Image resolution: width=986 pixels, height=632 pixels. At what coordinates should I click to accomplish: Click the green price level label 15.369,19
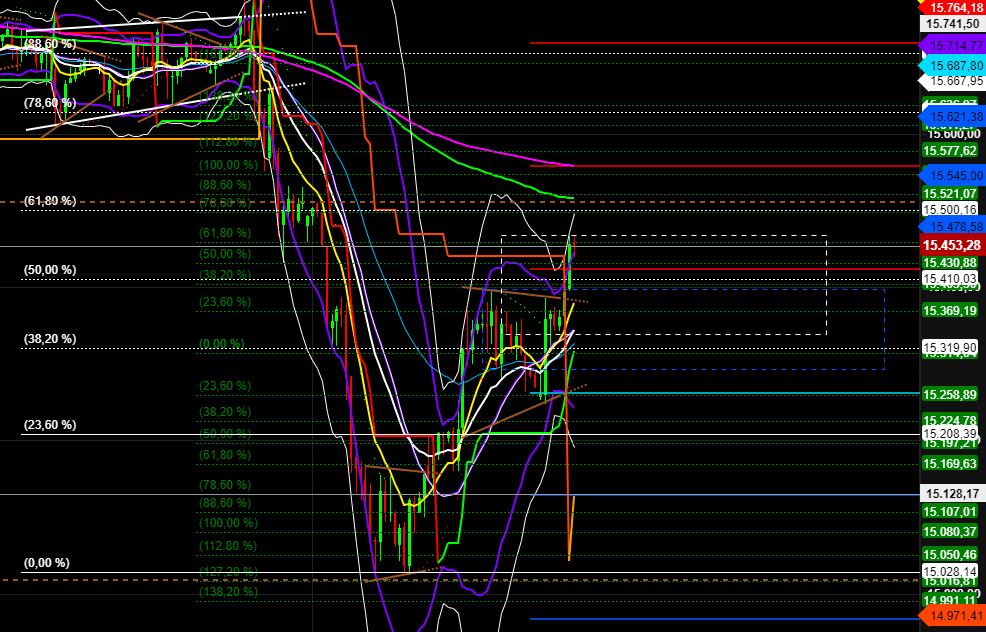coord(948,311)
